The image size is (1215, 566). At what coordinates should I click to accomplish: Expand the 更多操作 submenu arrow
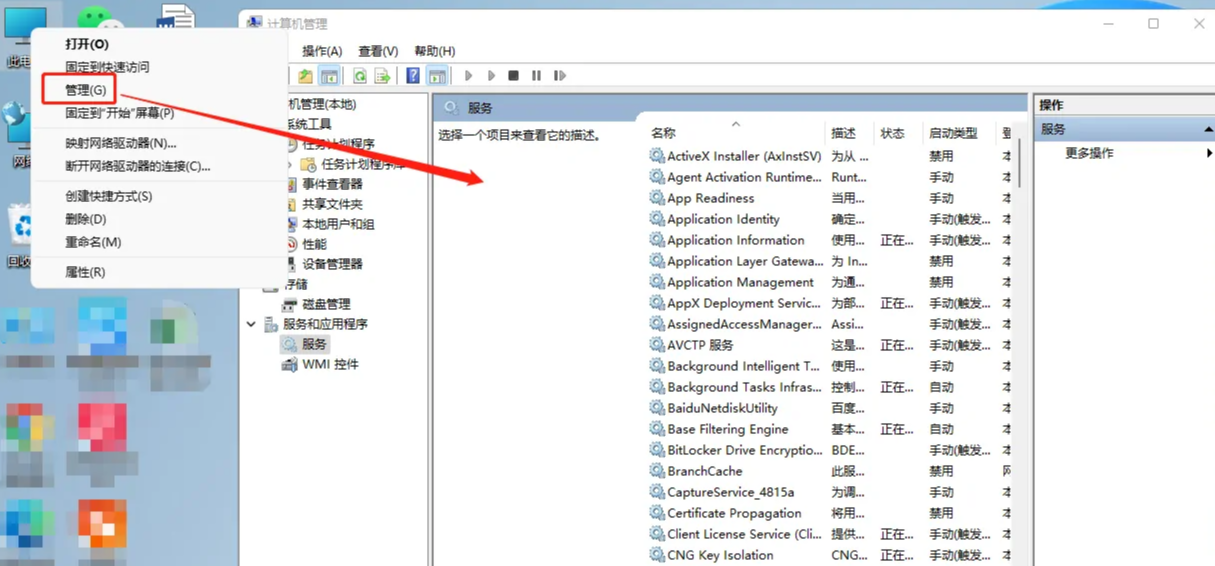(1209, 153)
